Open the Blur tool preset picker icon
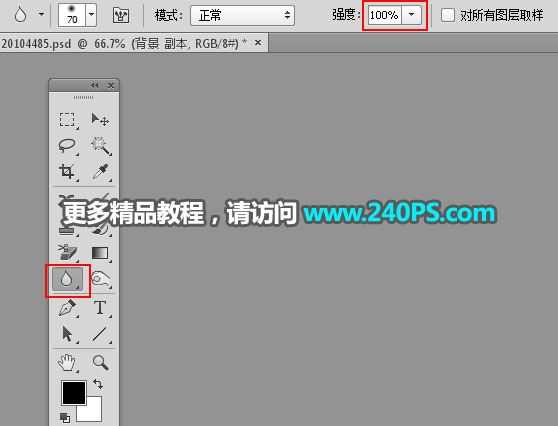 tap(20, 15)
